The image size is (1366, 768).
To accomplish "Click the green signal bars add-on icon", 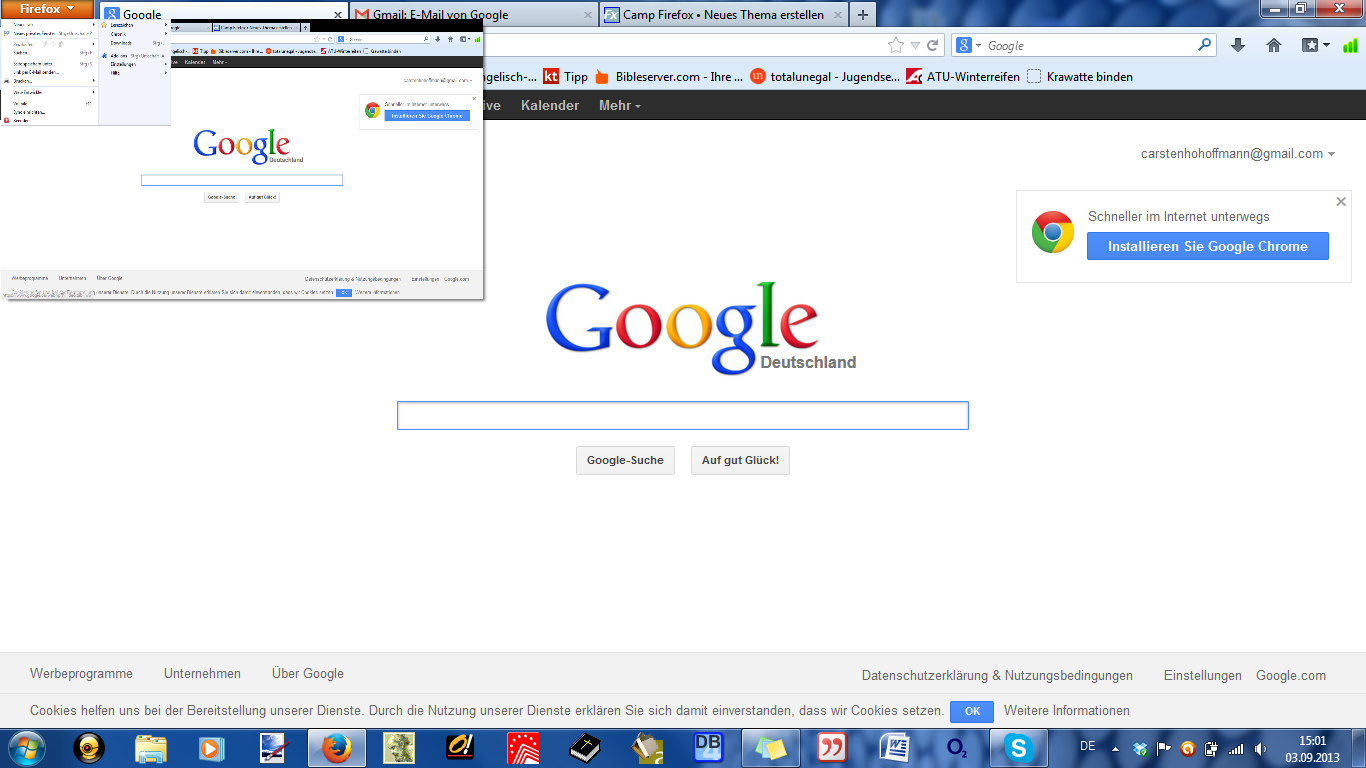I will click(x=1352, y=45).
